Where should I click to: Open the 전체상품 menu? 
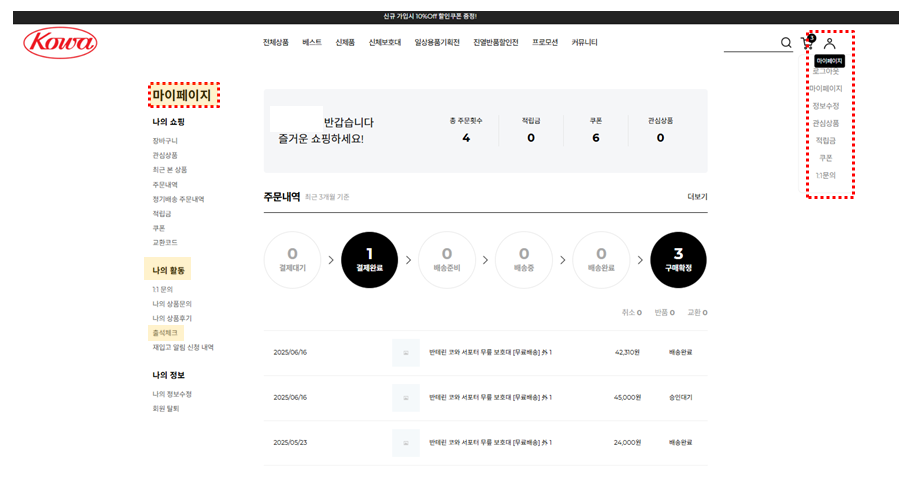pyautogui.click(x=276, y=43)
